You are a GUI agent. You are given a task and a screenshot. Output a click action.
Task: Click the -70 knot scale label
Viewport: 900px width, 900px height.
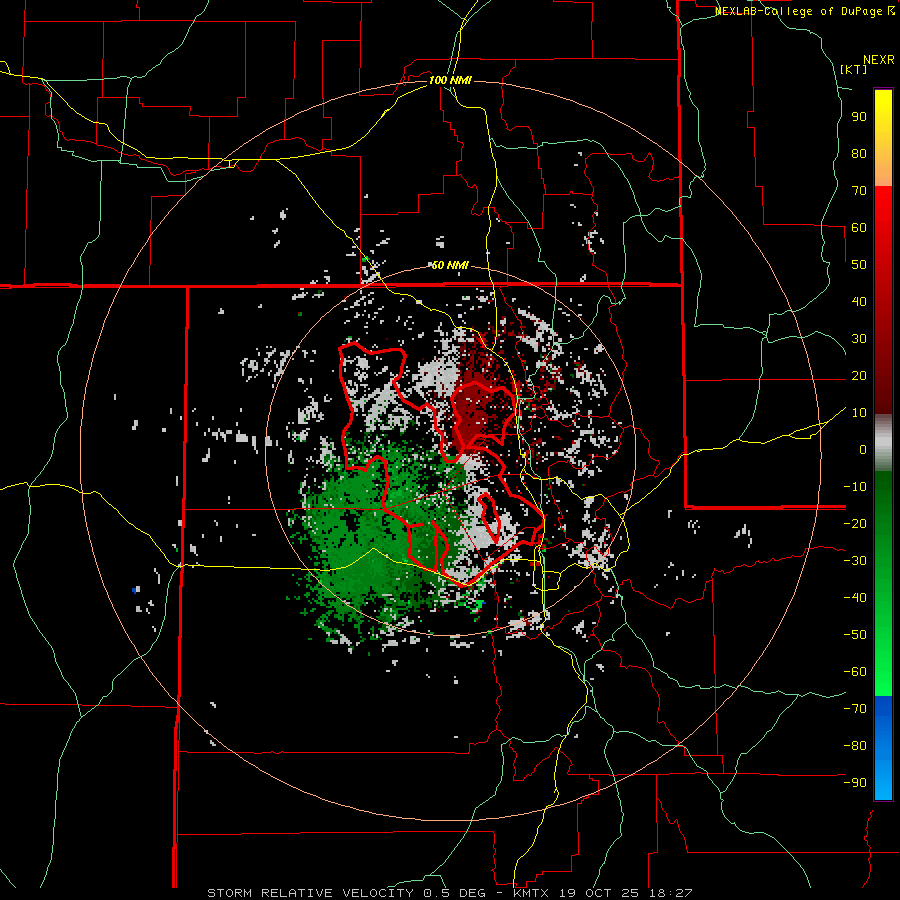pyautogui.click(x=855, y=709)
